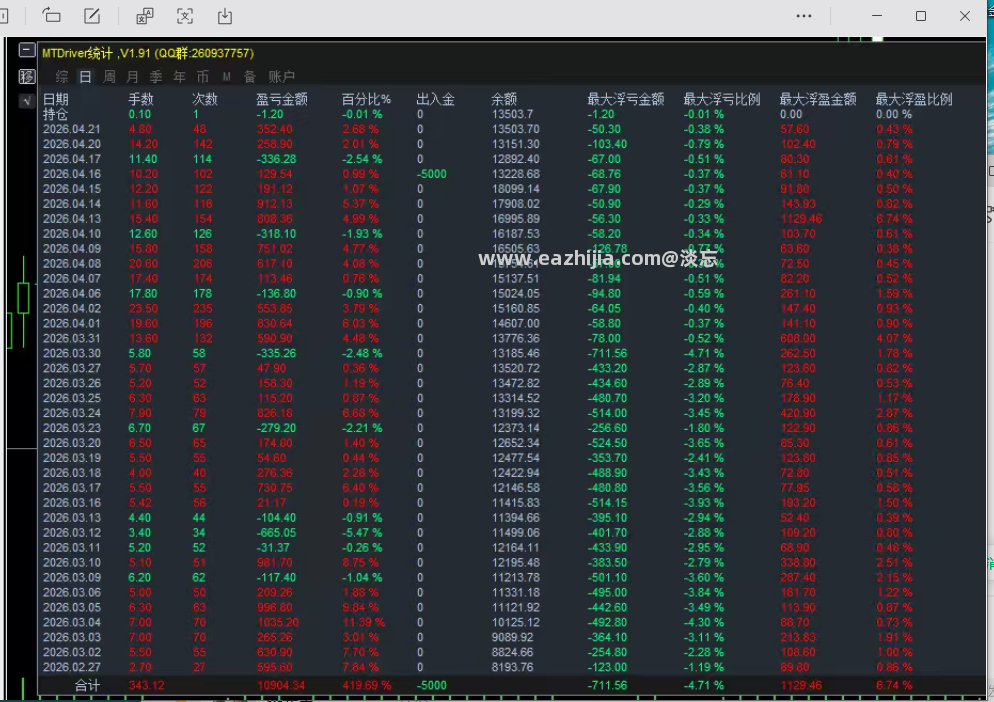This screenshot has width=994, height=702.
Task: Click the translate image text icon
Action: tap(145, 16)
